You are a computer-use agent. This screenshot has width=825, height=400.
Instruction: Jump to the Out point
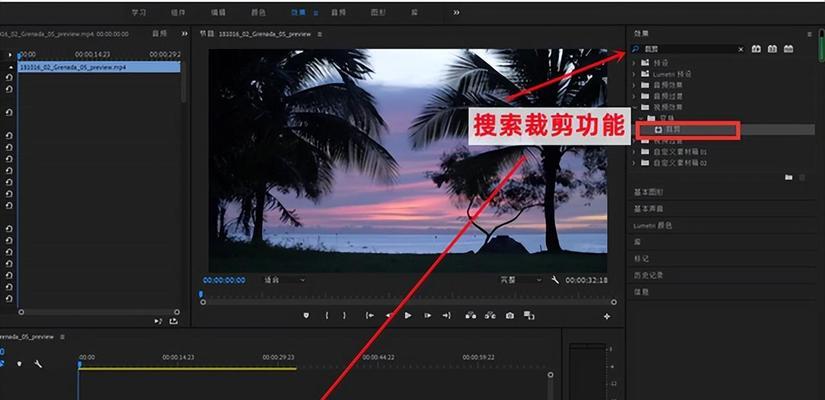(447, 315)
